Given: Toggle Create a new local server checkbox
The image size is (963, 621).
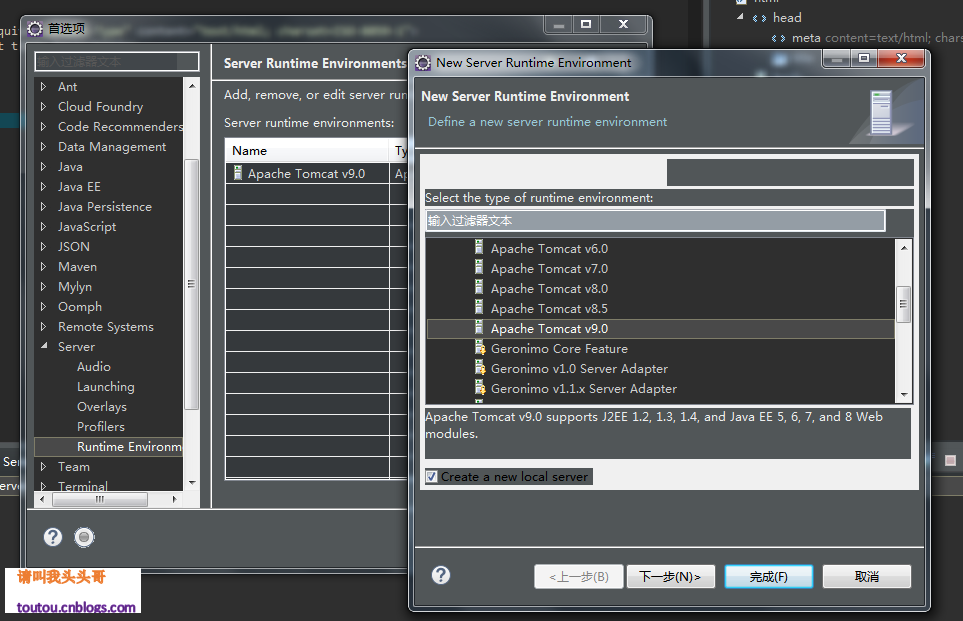Looking at the screenshot, I should (x=432, y=477).
